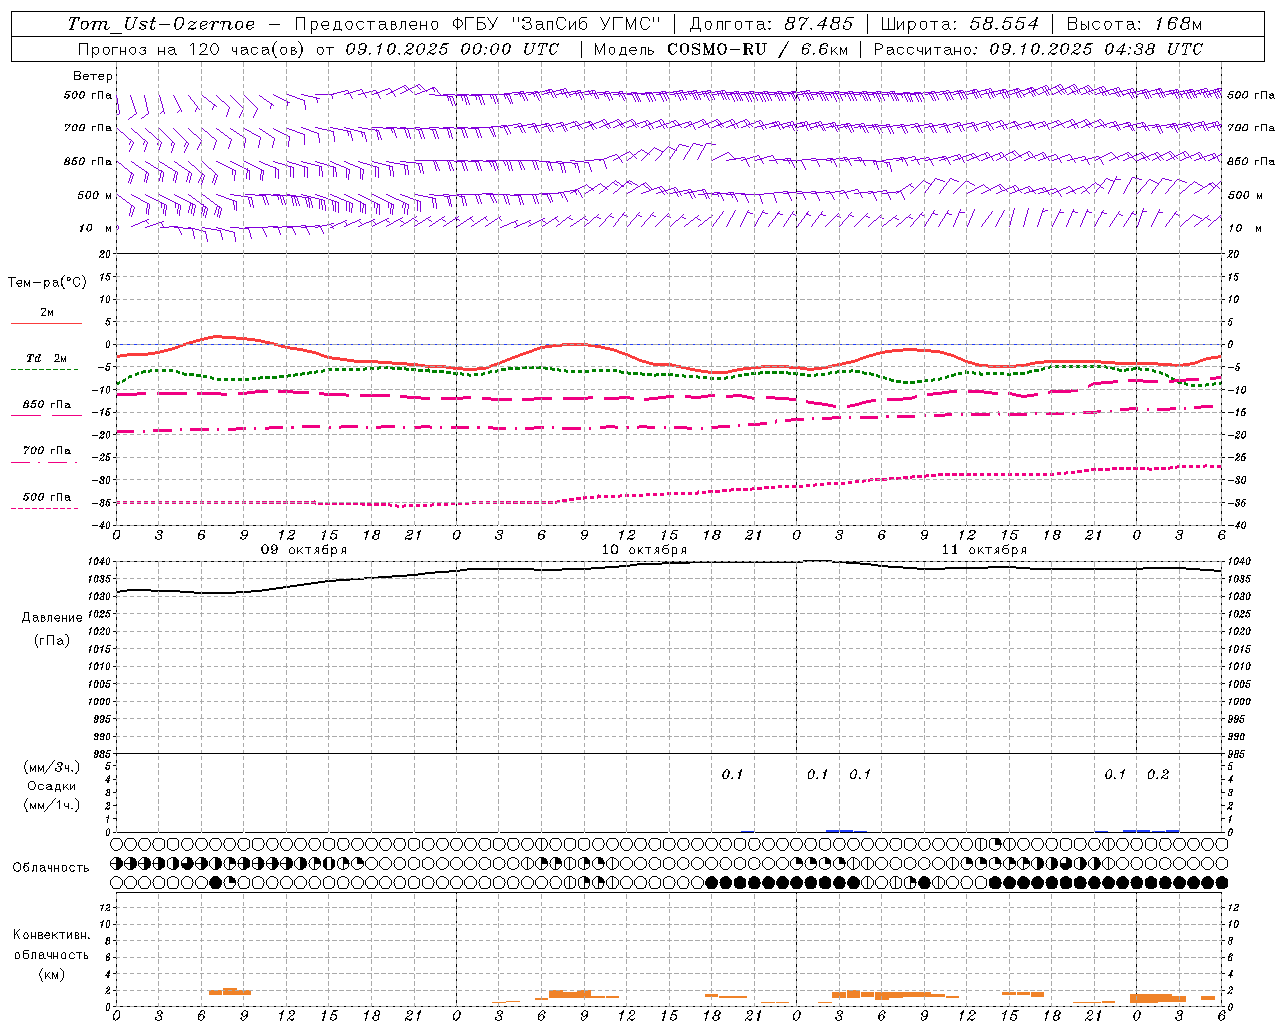Click the "2м" temperature legend entry
This screenshot has width=1280, height=1024.
tap(47, 313)
